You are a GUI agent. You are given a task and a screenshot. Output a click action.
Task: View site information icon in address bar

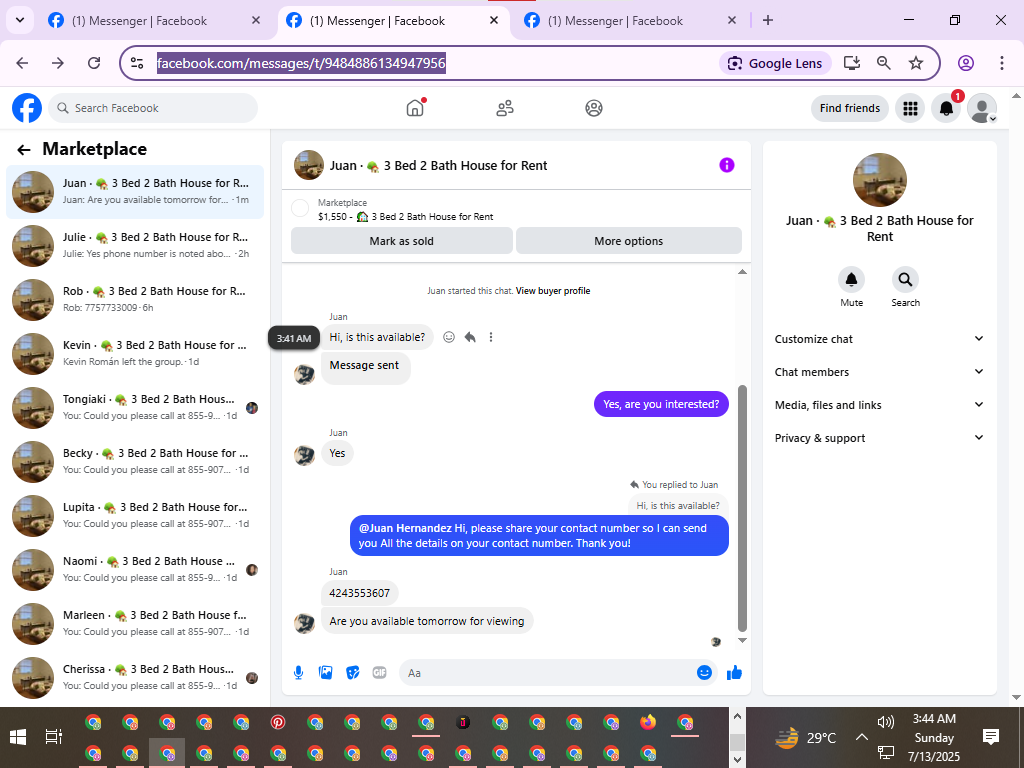137,63
